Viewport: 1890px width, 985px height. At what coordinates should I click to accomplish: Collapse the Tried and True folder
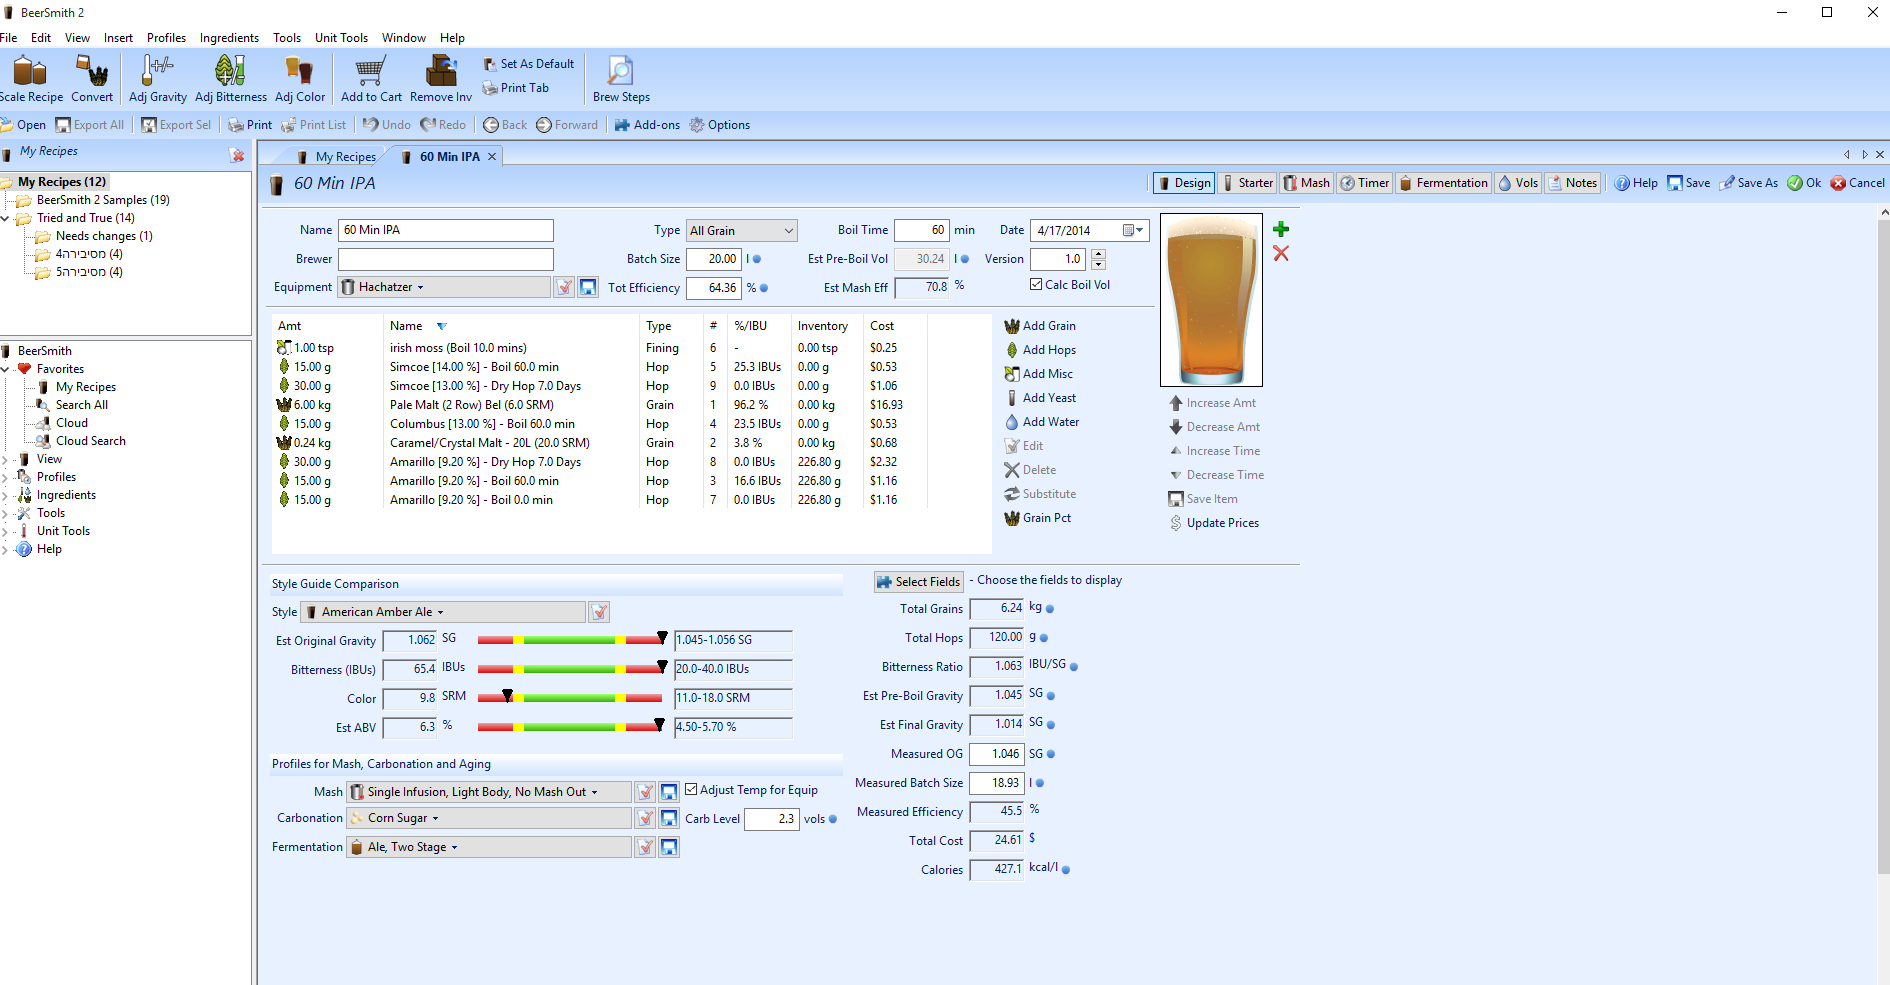pos(5,218)
